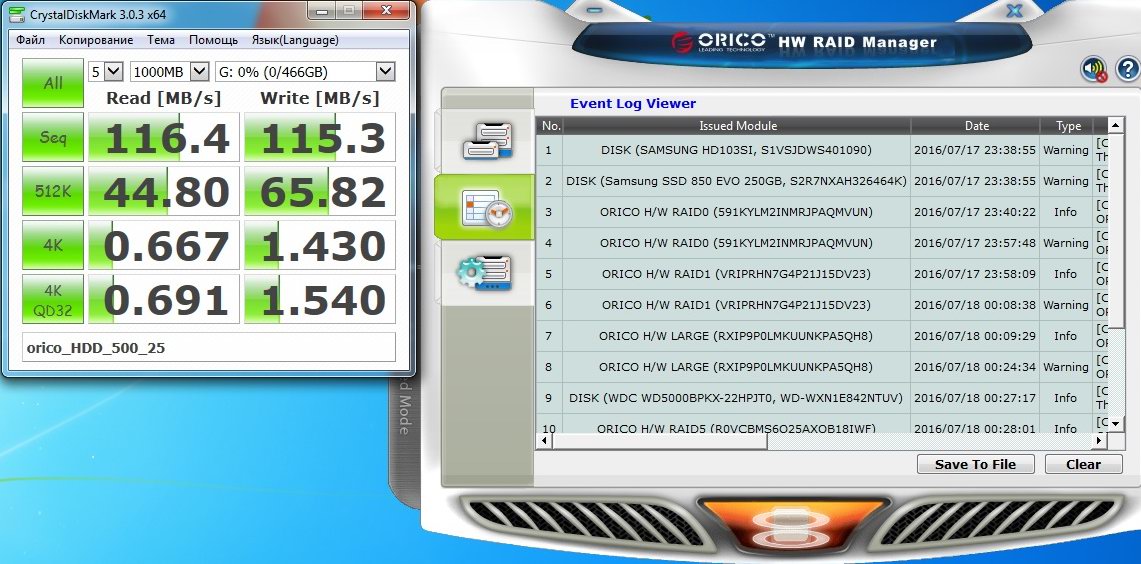Open the Язык(Language) menu
The image size is (1141, 564).
point(295,40)
